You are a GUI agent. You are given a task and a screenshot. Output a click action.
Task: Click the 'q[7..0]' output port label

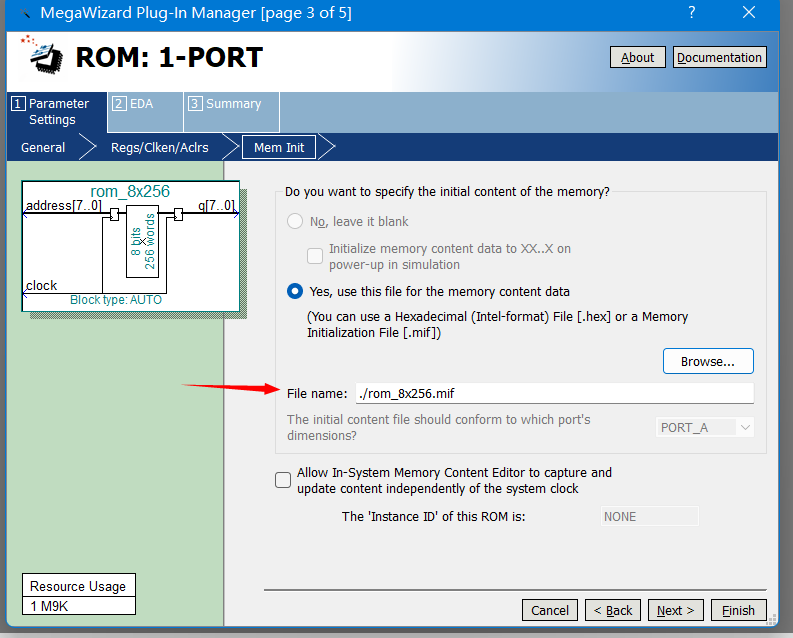pos(216,205)
